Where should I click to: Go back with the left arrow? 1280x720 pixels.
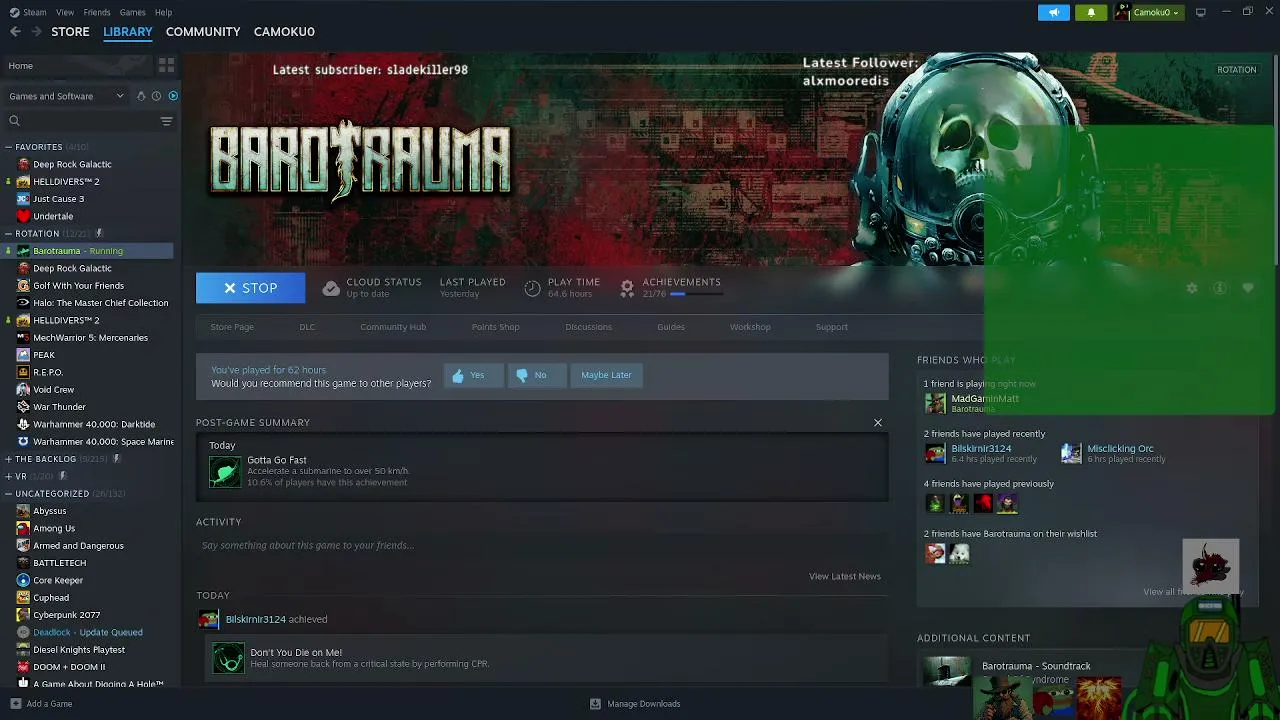click(x=15, y=32)
